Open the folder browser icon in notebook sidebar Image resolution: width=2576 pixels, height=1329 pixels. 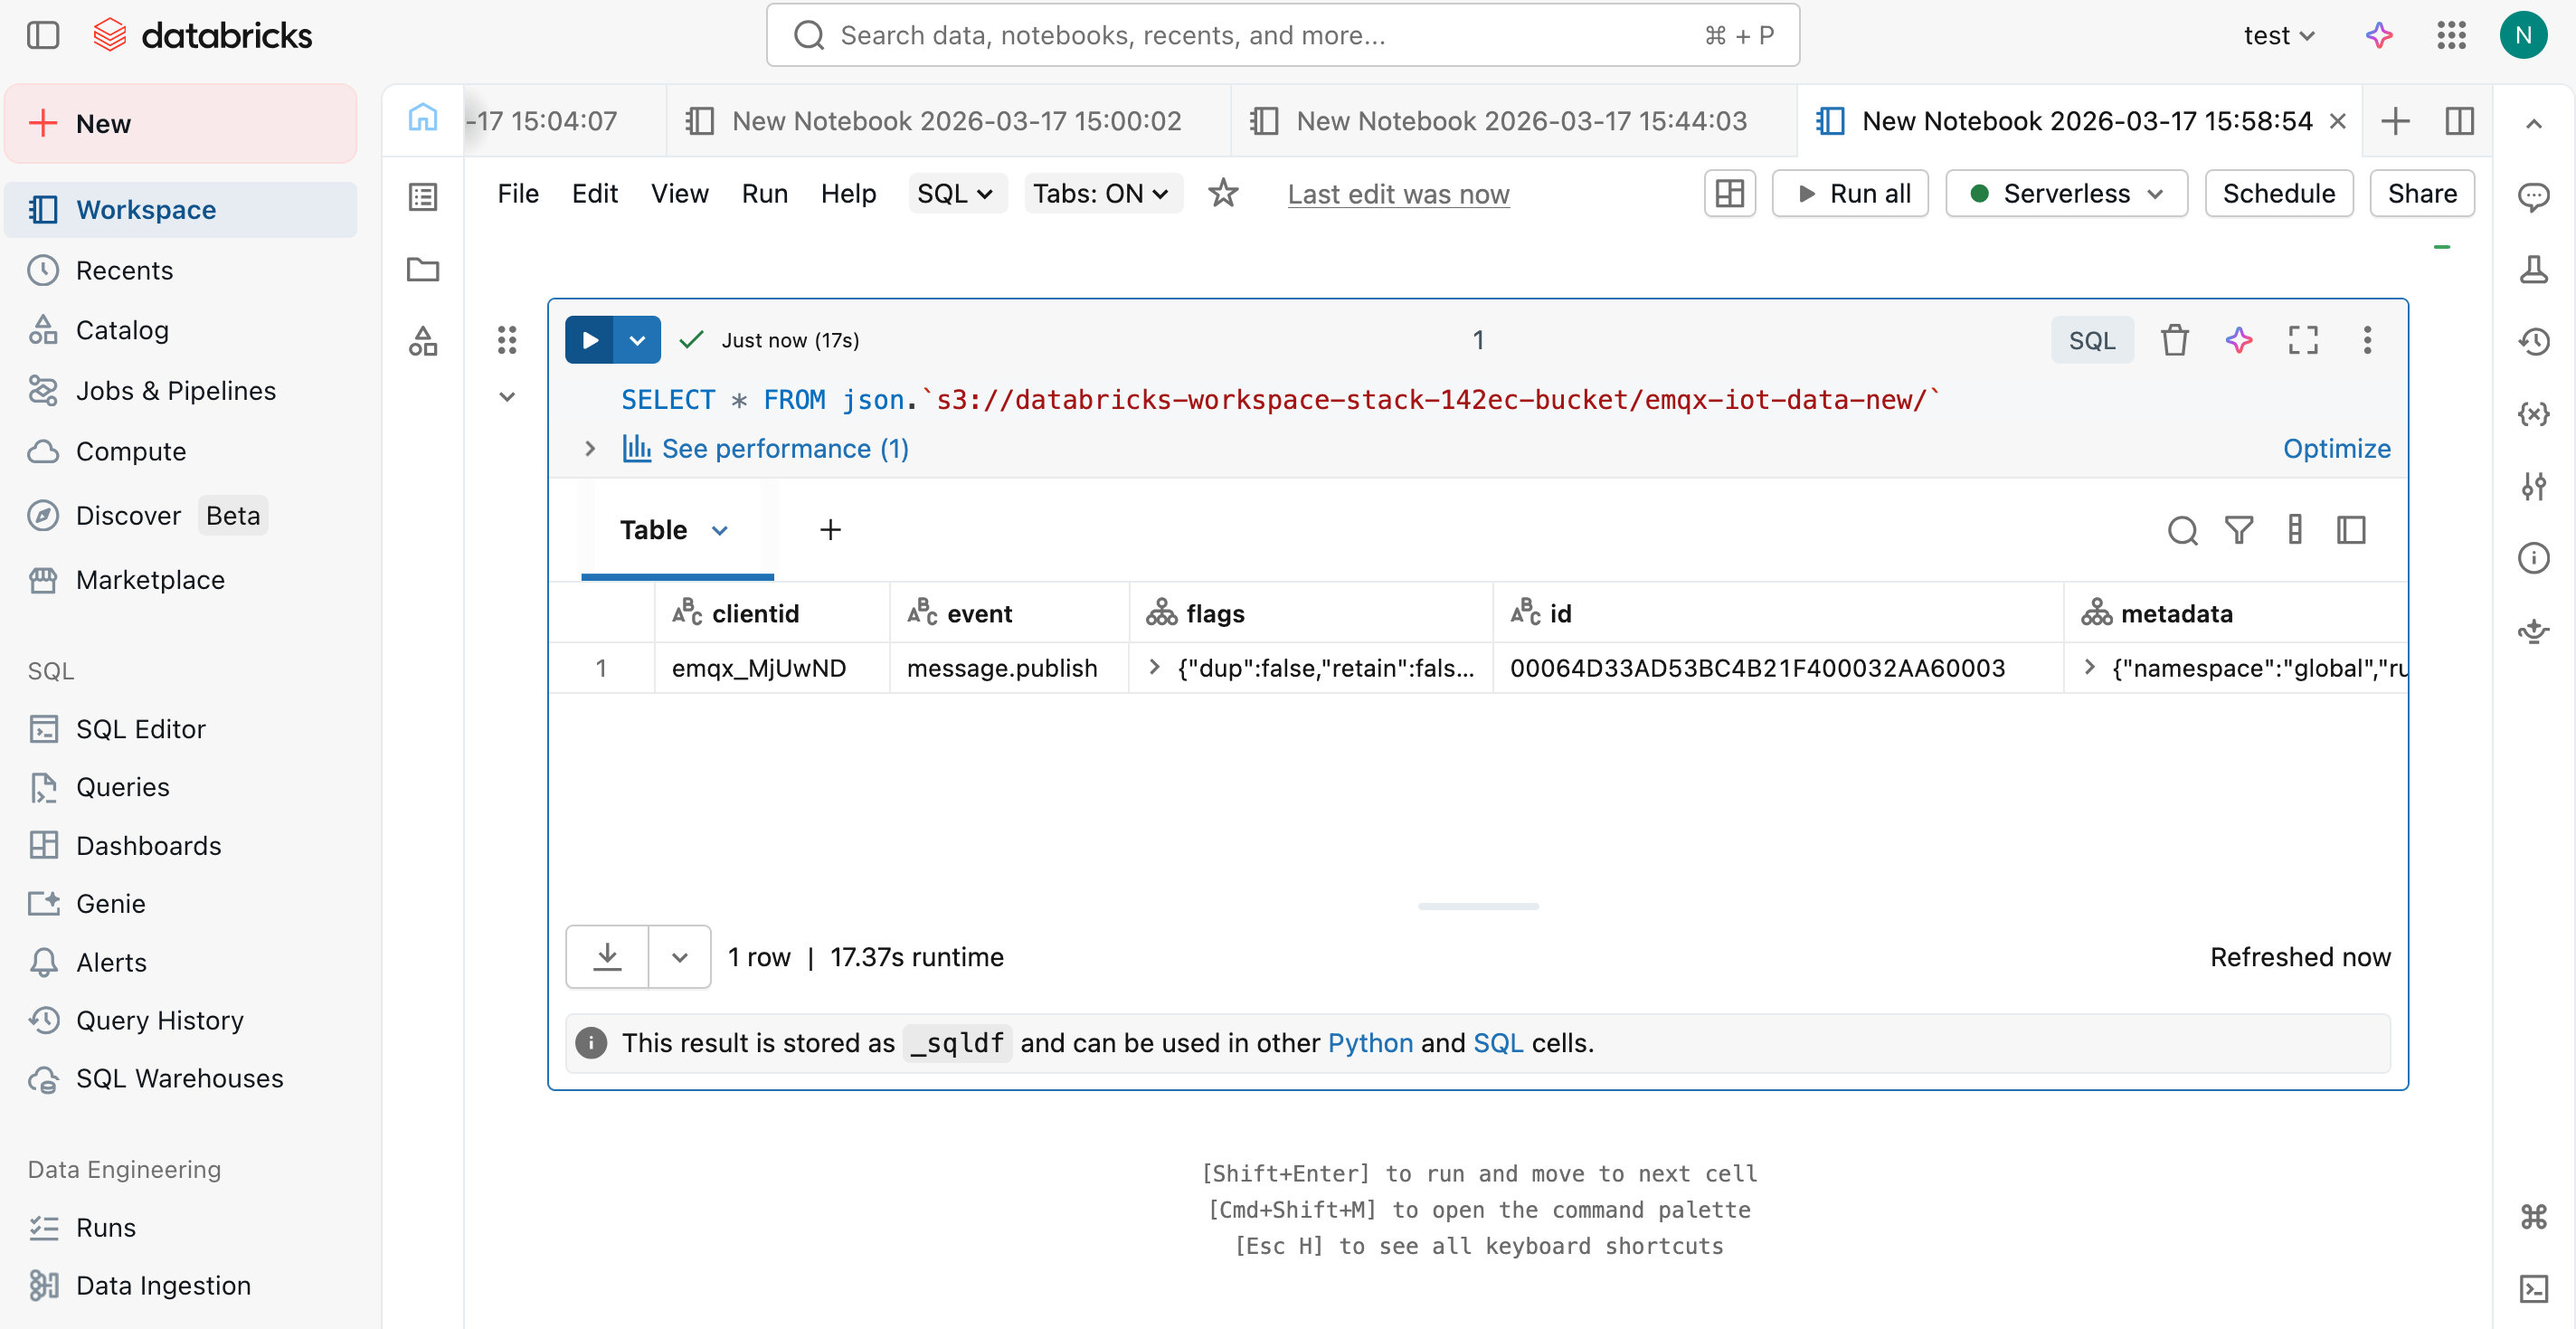click(422, 270)
